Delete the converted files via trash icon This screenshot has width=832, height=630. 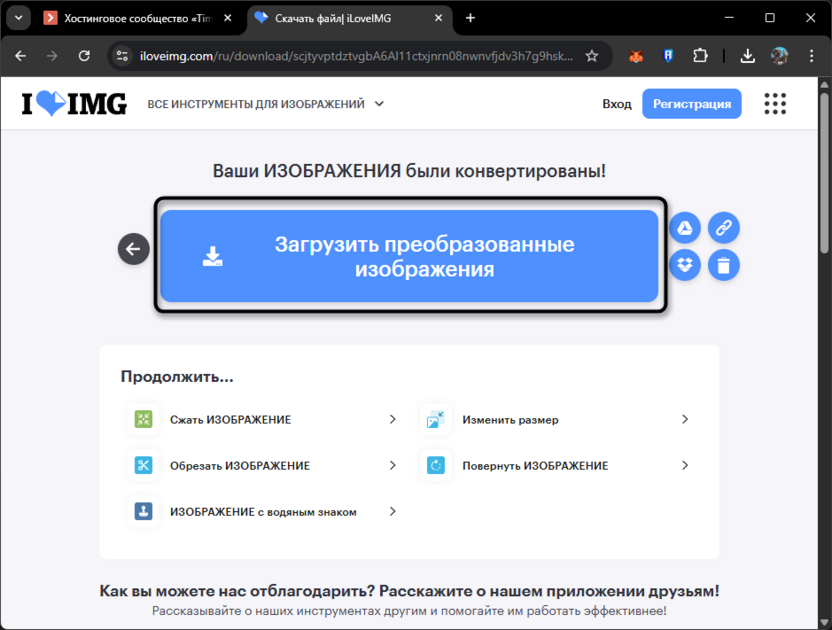(x=724, y=265)
